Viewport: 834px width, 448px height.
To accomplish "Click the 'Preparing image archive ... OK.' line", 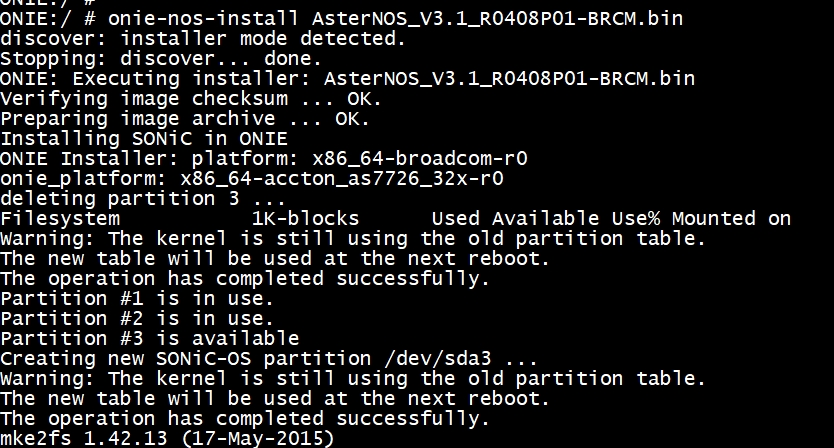I will point(185,119).
